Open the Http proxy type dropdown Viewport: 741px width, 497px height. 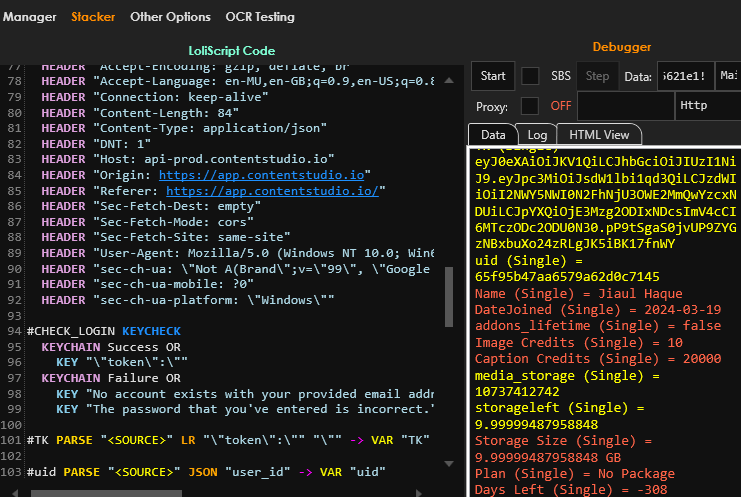click(x=706, y=105)
